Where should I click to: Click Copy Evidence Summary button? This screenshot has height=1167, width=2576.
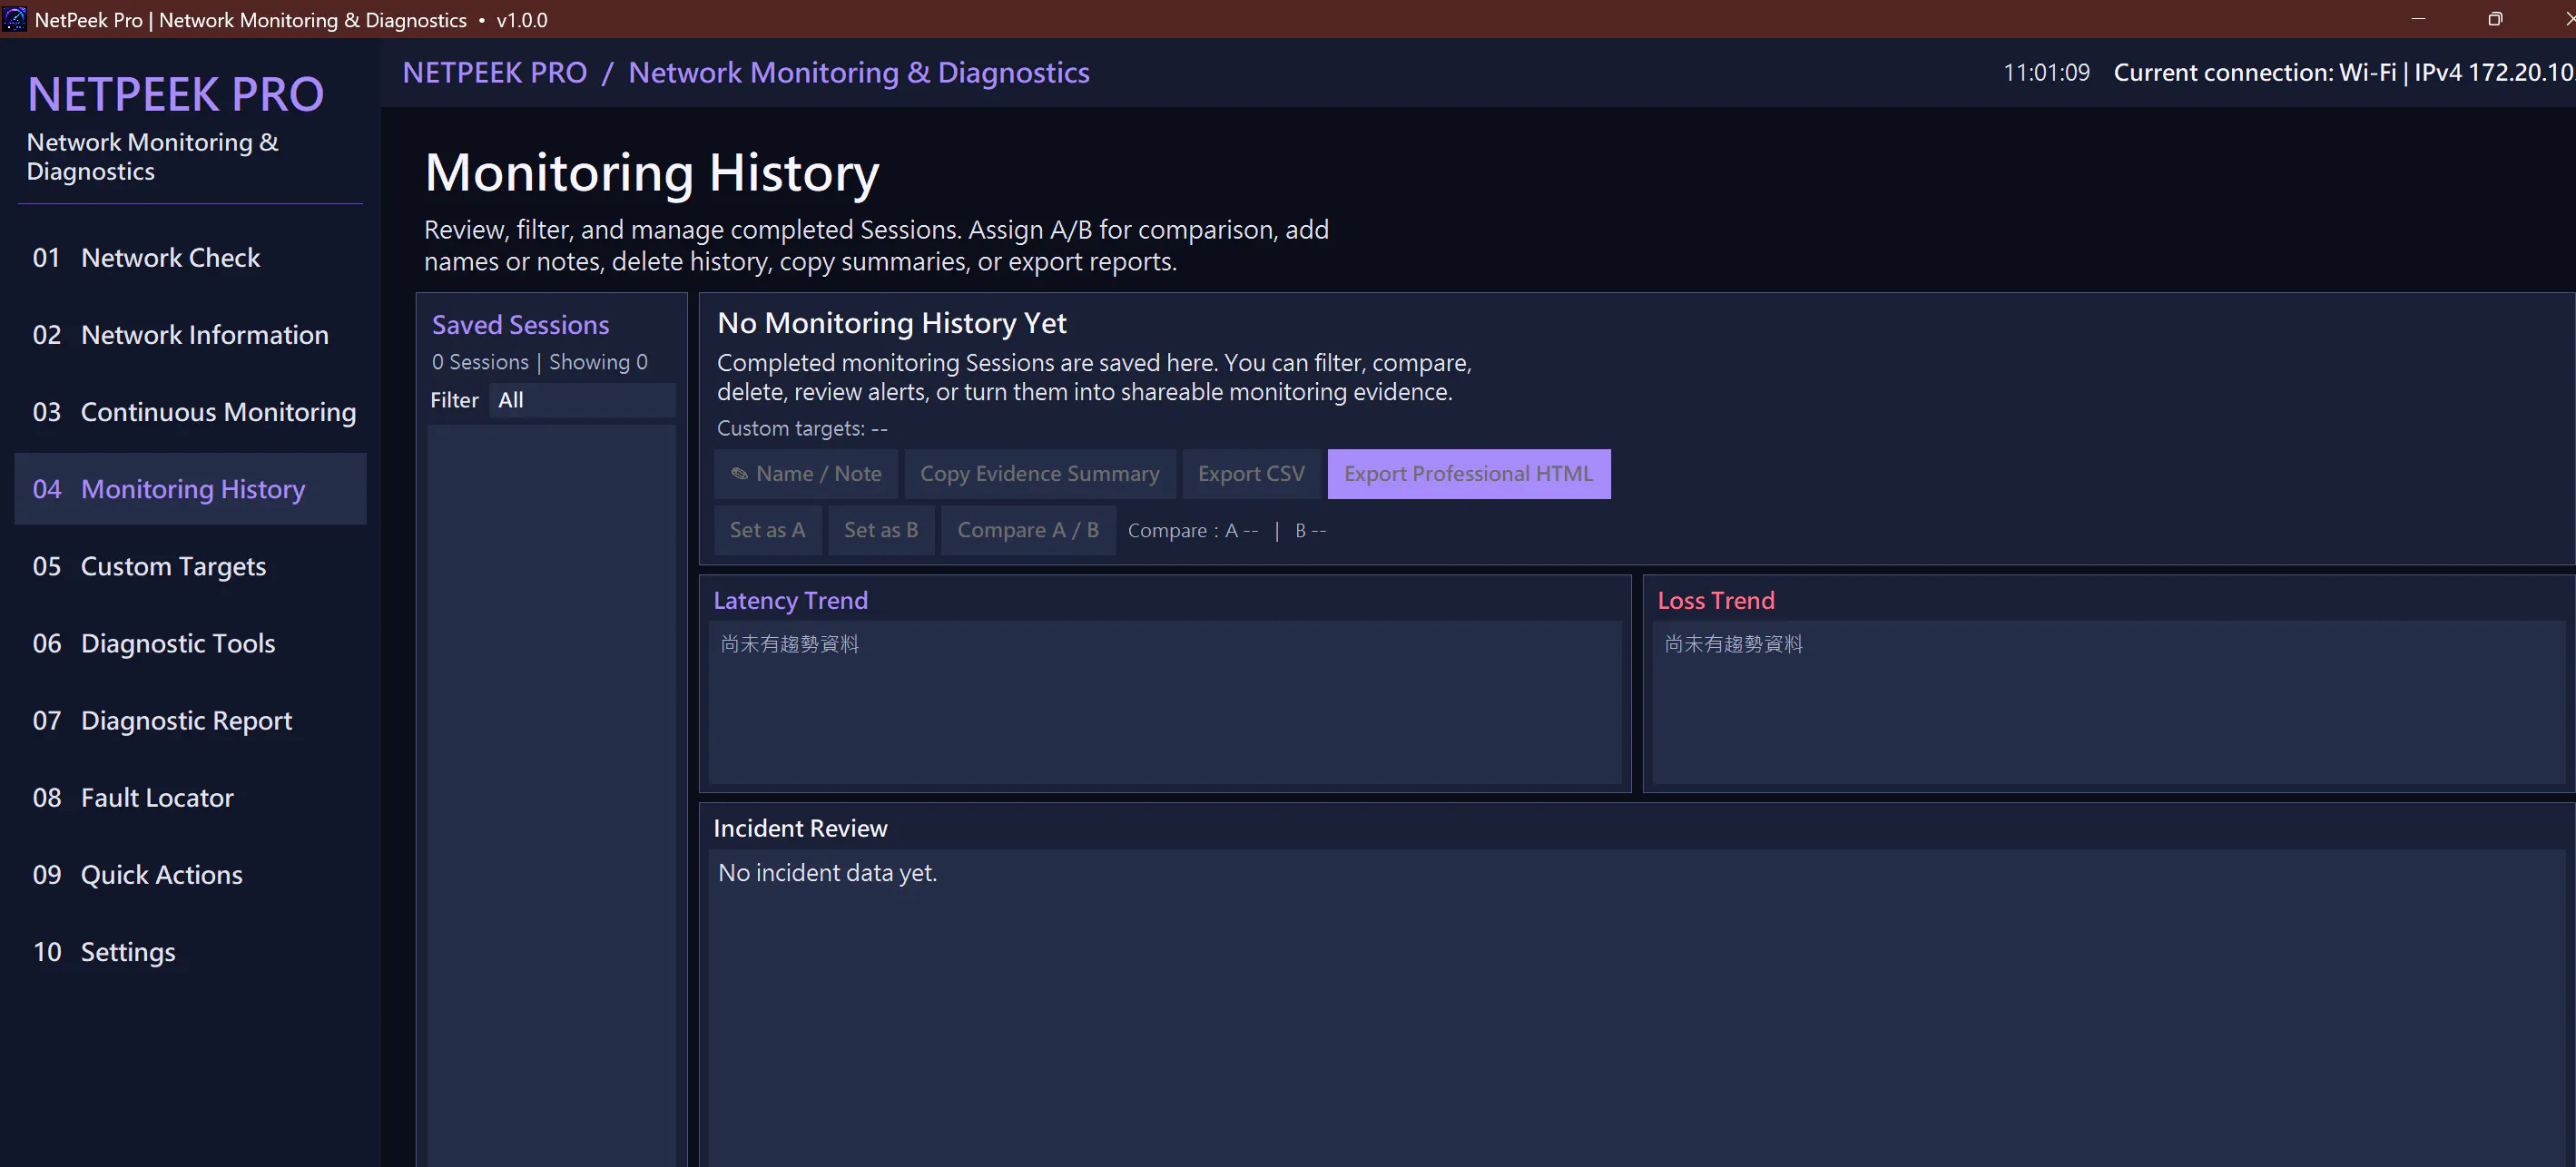(x=1040, y=474)
